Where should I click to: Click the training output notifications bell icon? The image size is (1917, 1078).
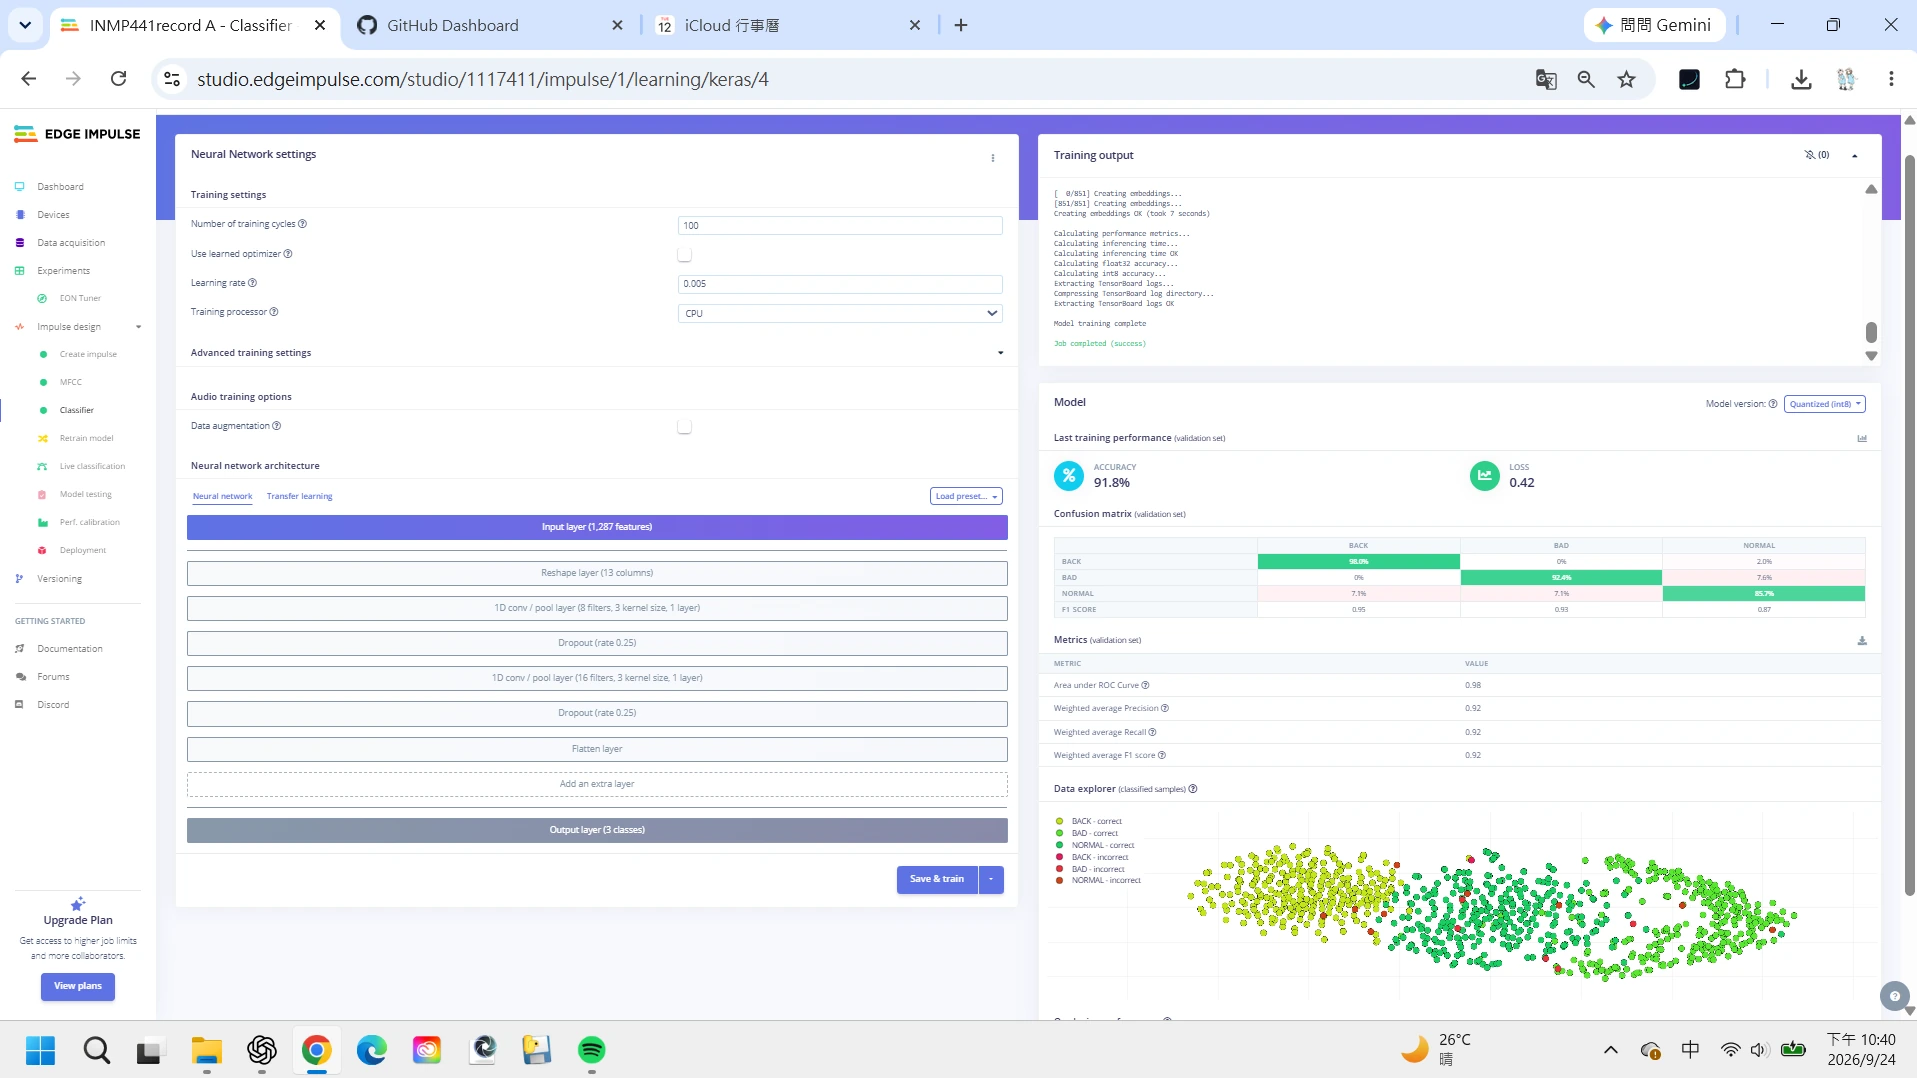(x=1809, y=155)
